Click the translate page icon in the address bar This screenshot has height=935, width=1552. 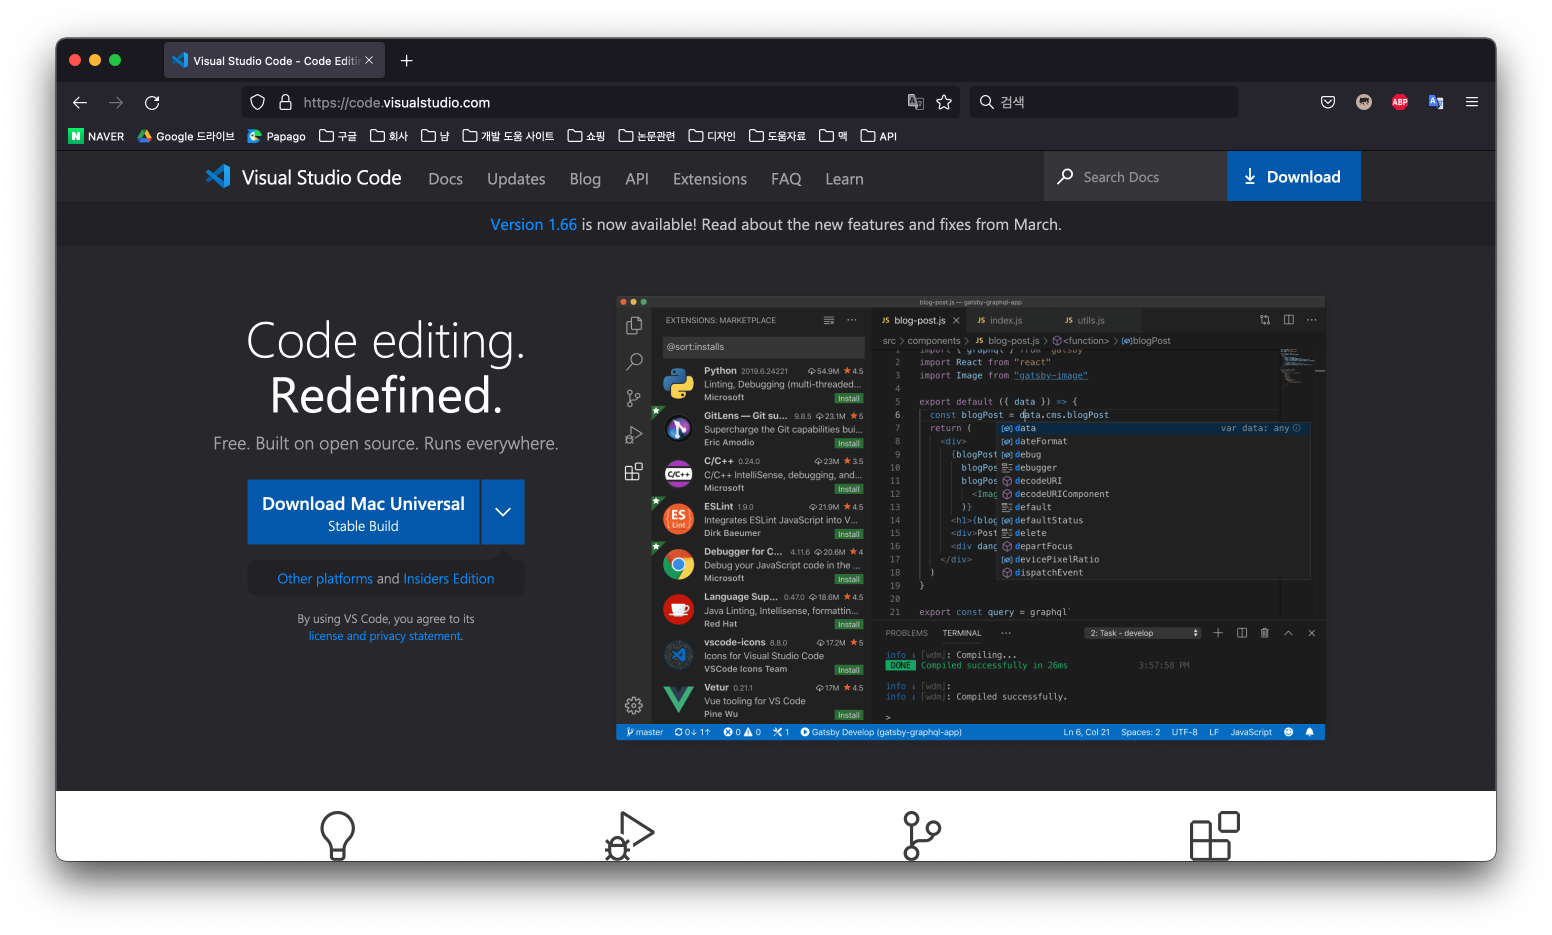(915, 102)
